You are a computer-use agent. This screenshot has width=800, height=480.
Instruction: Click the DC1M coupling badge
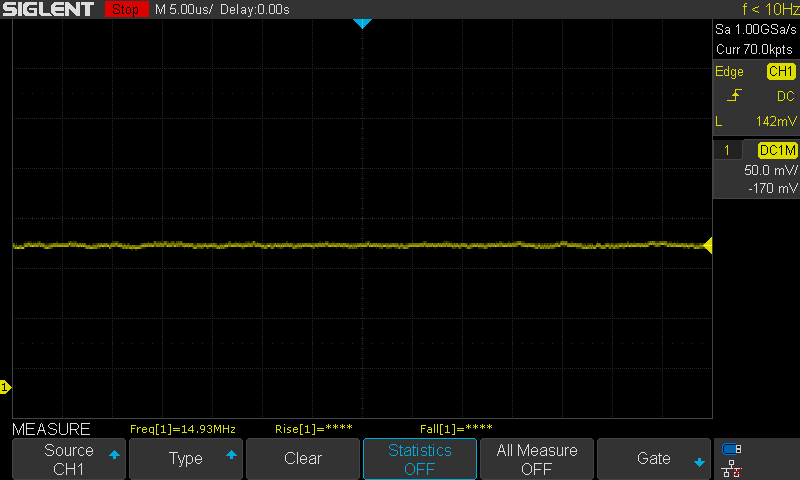point(778,150)
